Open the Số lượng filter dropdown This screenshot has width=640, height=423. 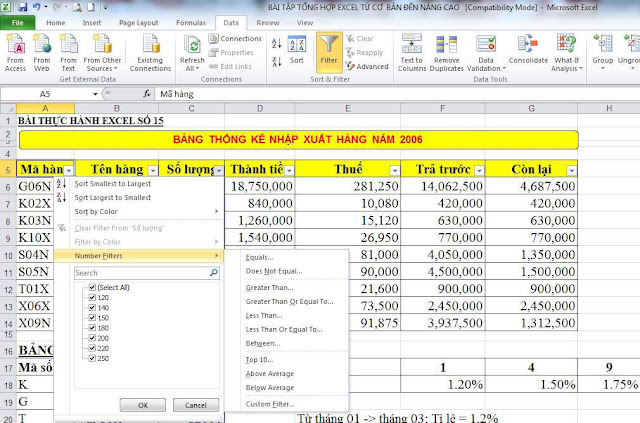tap(219, 170)
